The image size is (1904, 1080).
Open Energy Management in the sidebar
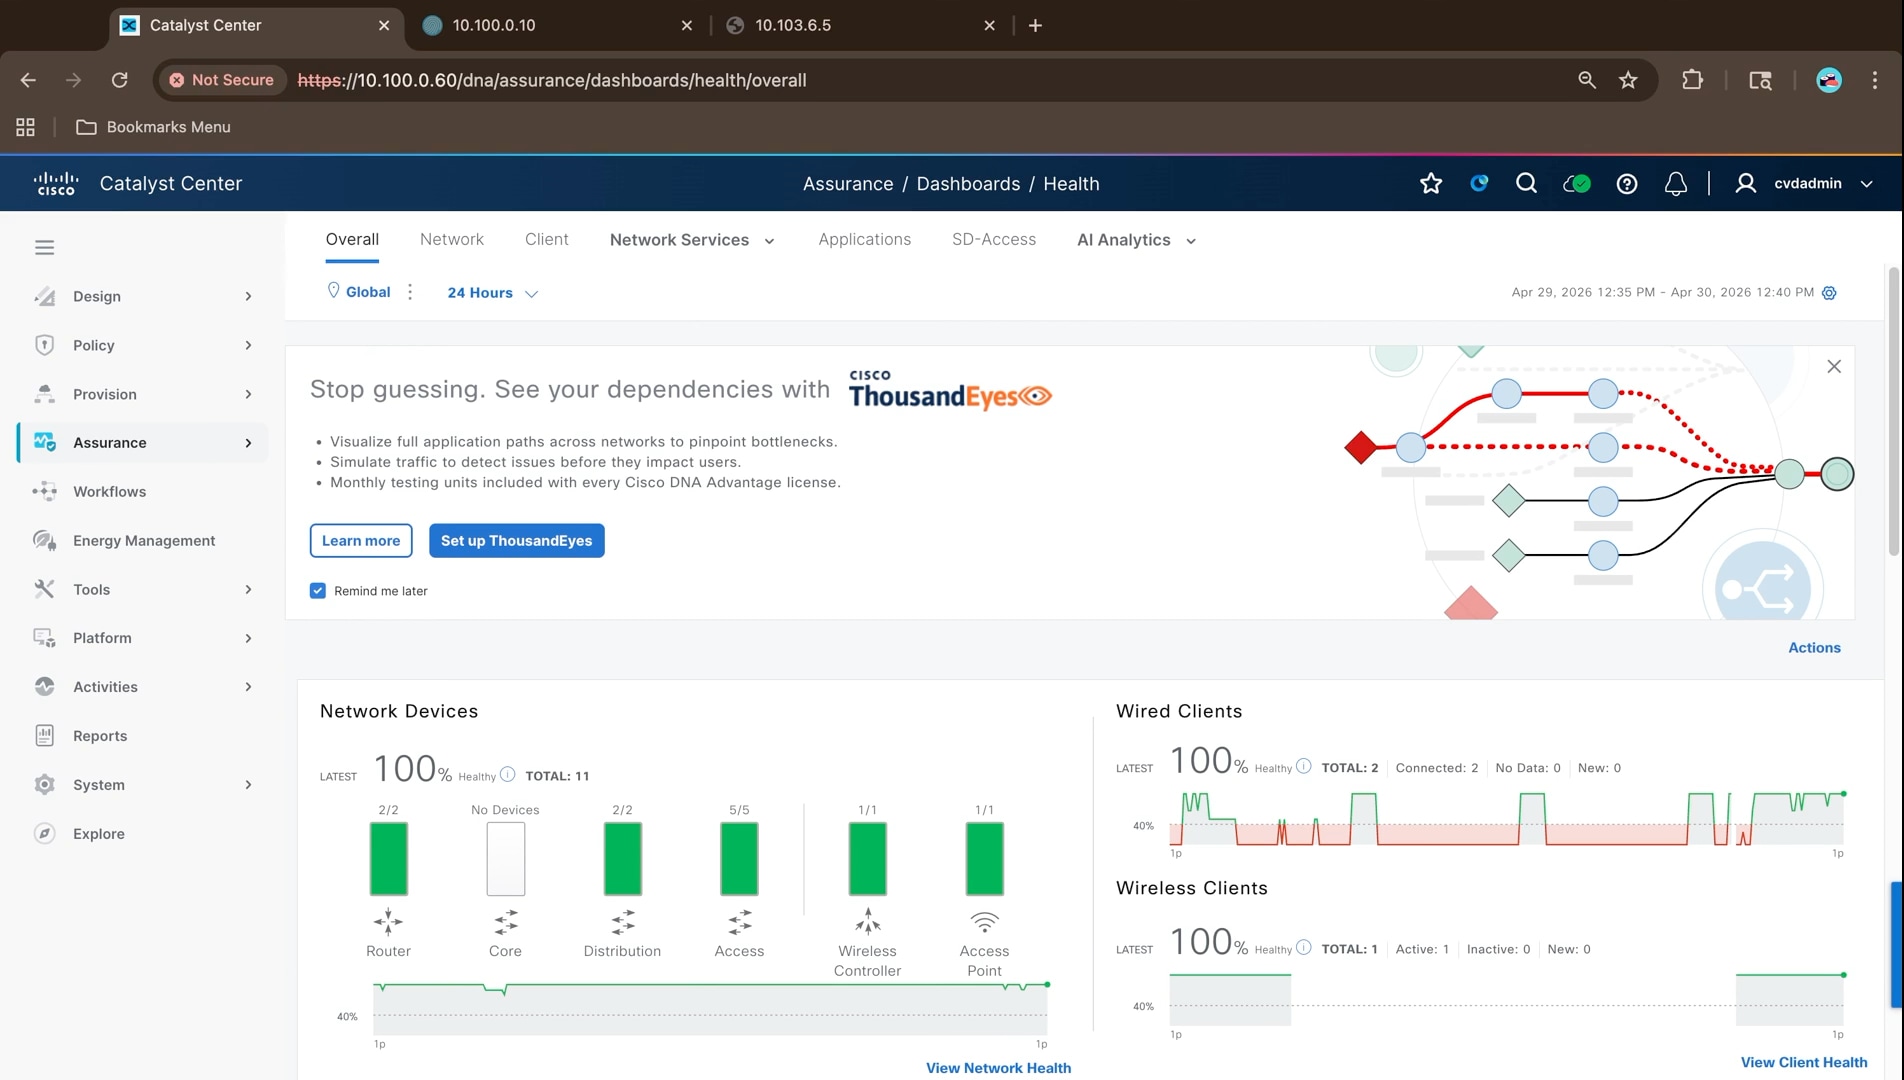(143, 540)
